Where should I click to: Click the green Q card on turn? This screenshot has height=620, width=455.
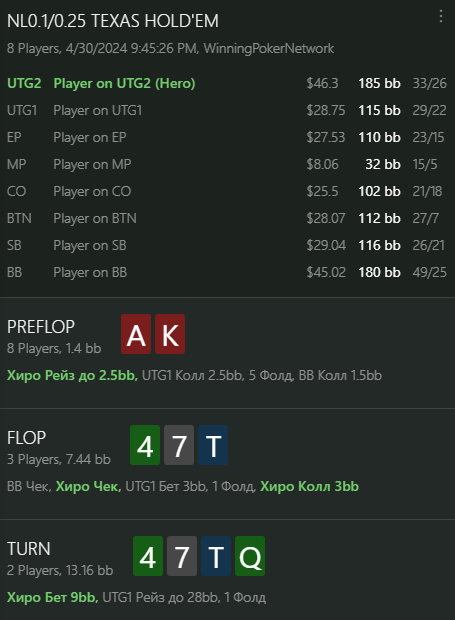click(250, 556)
